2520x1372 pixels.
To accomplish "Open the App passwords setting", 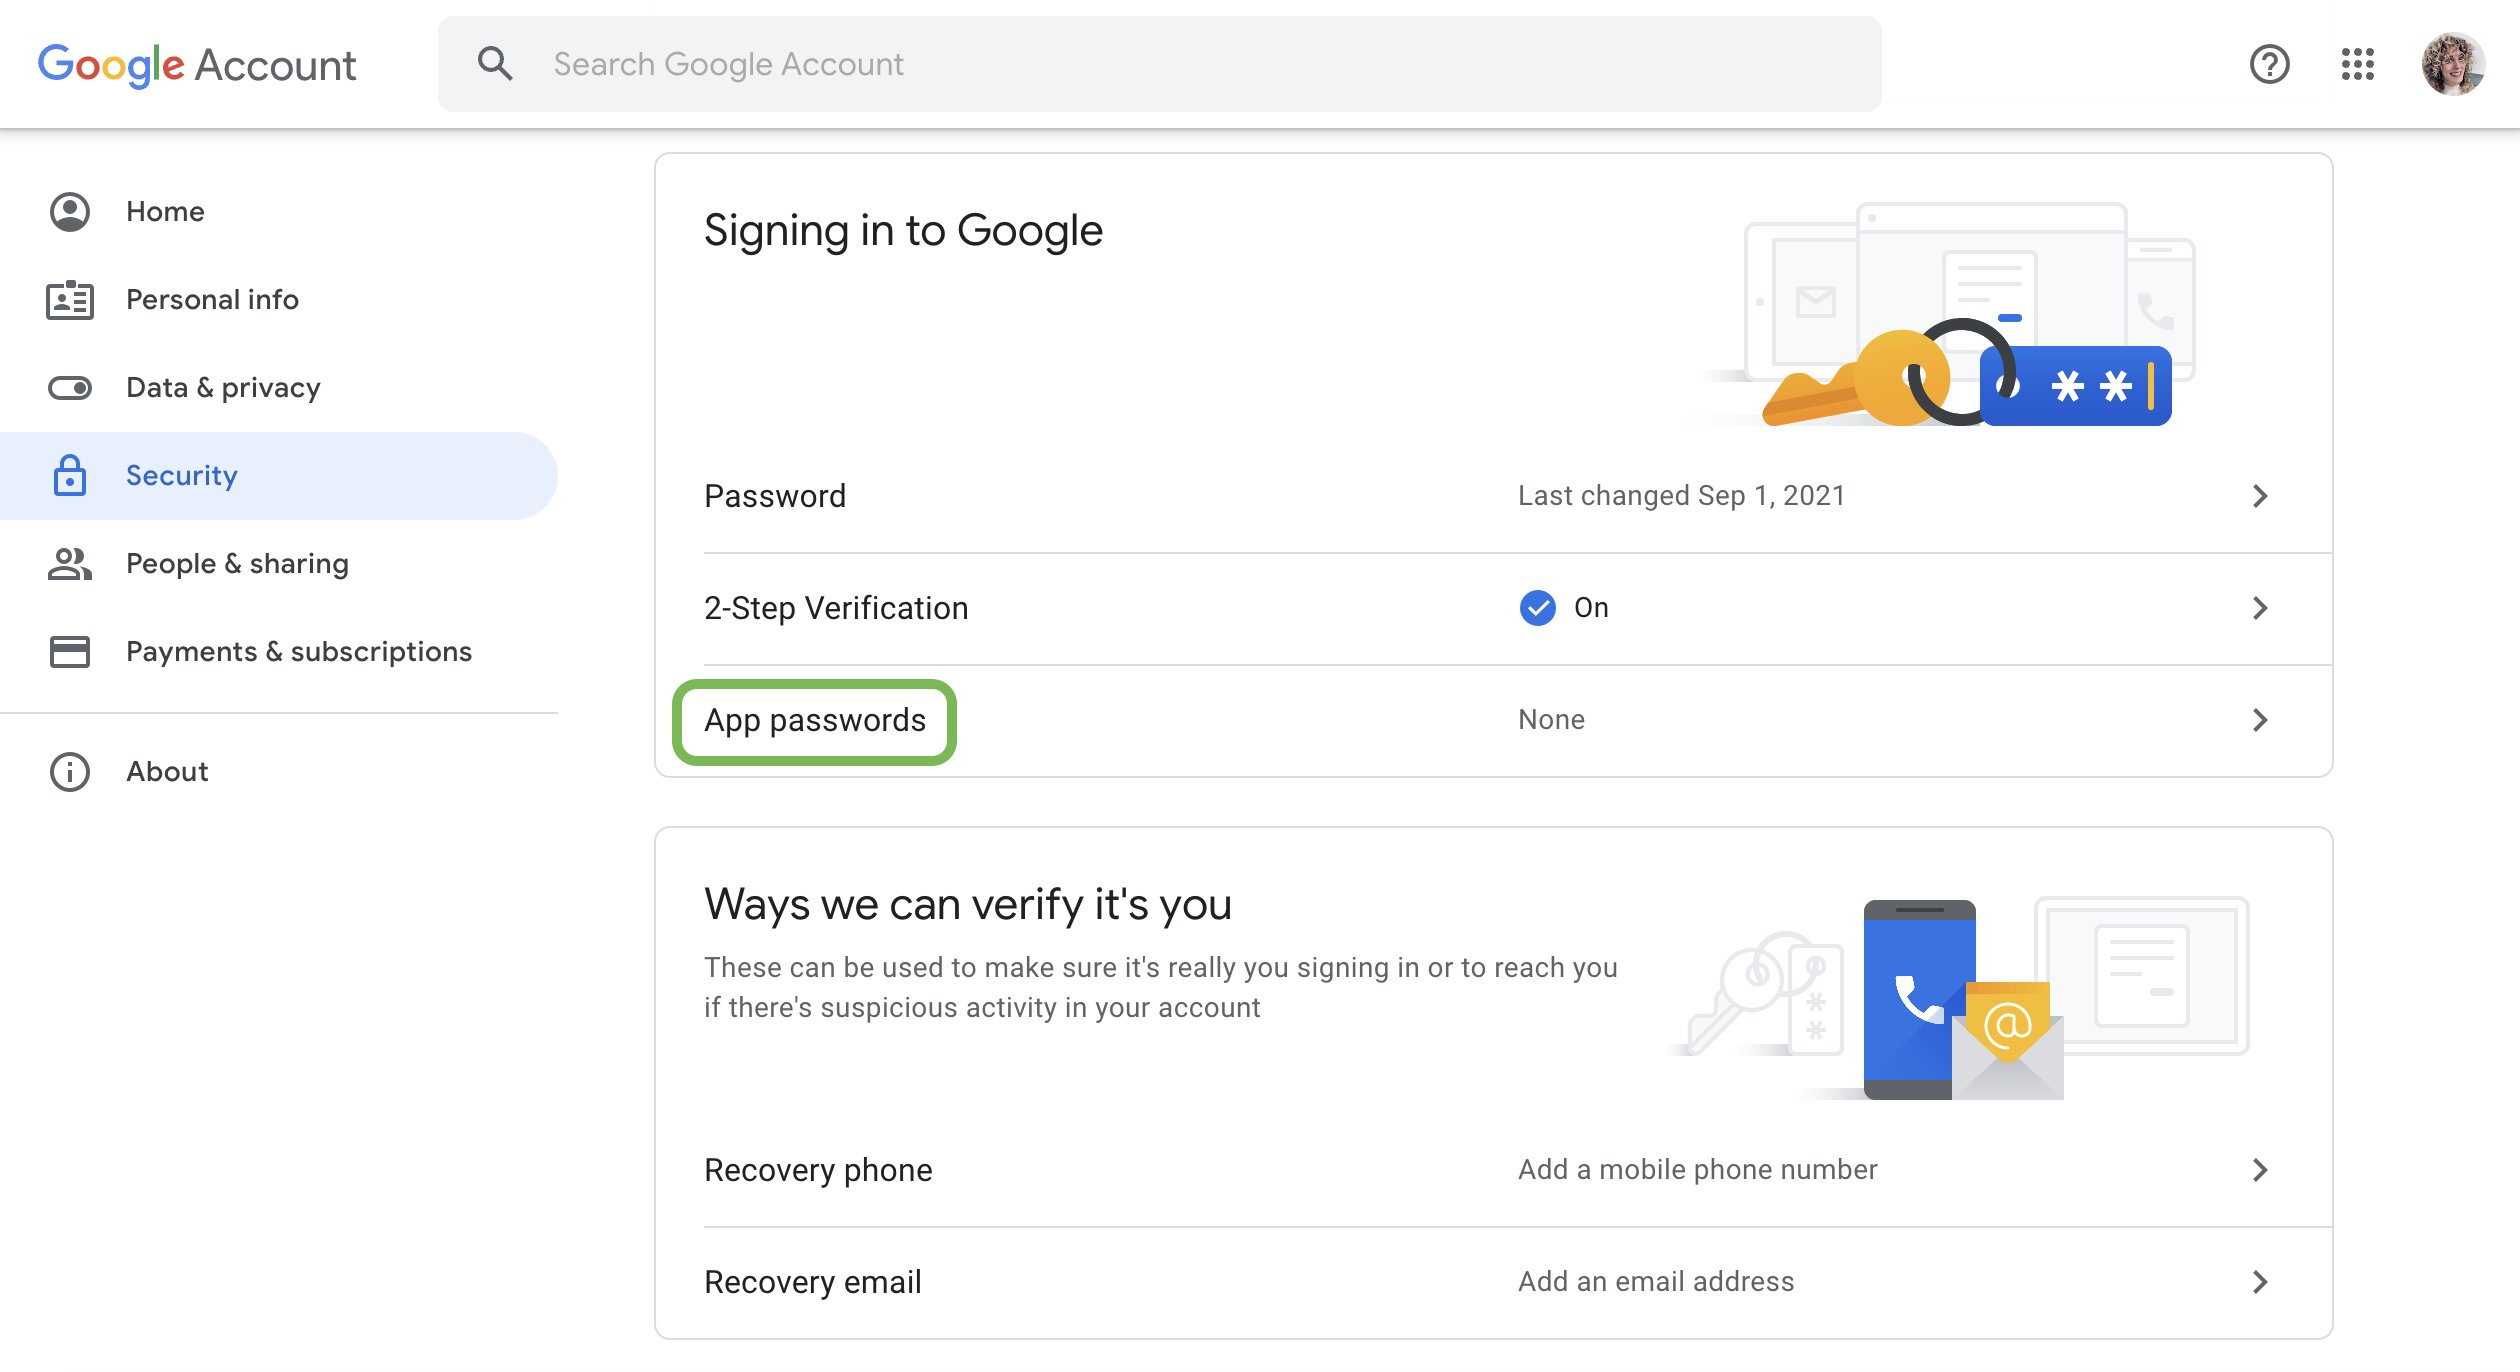I will point(1493,721).
